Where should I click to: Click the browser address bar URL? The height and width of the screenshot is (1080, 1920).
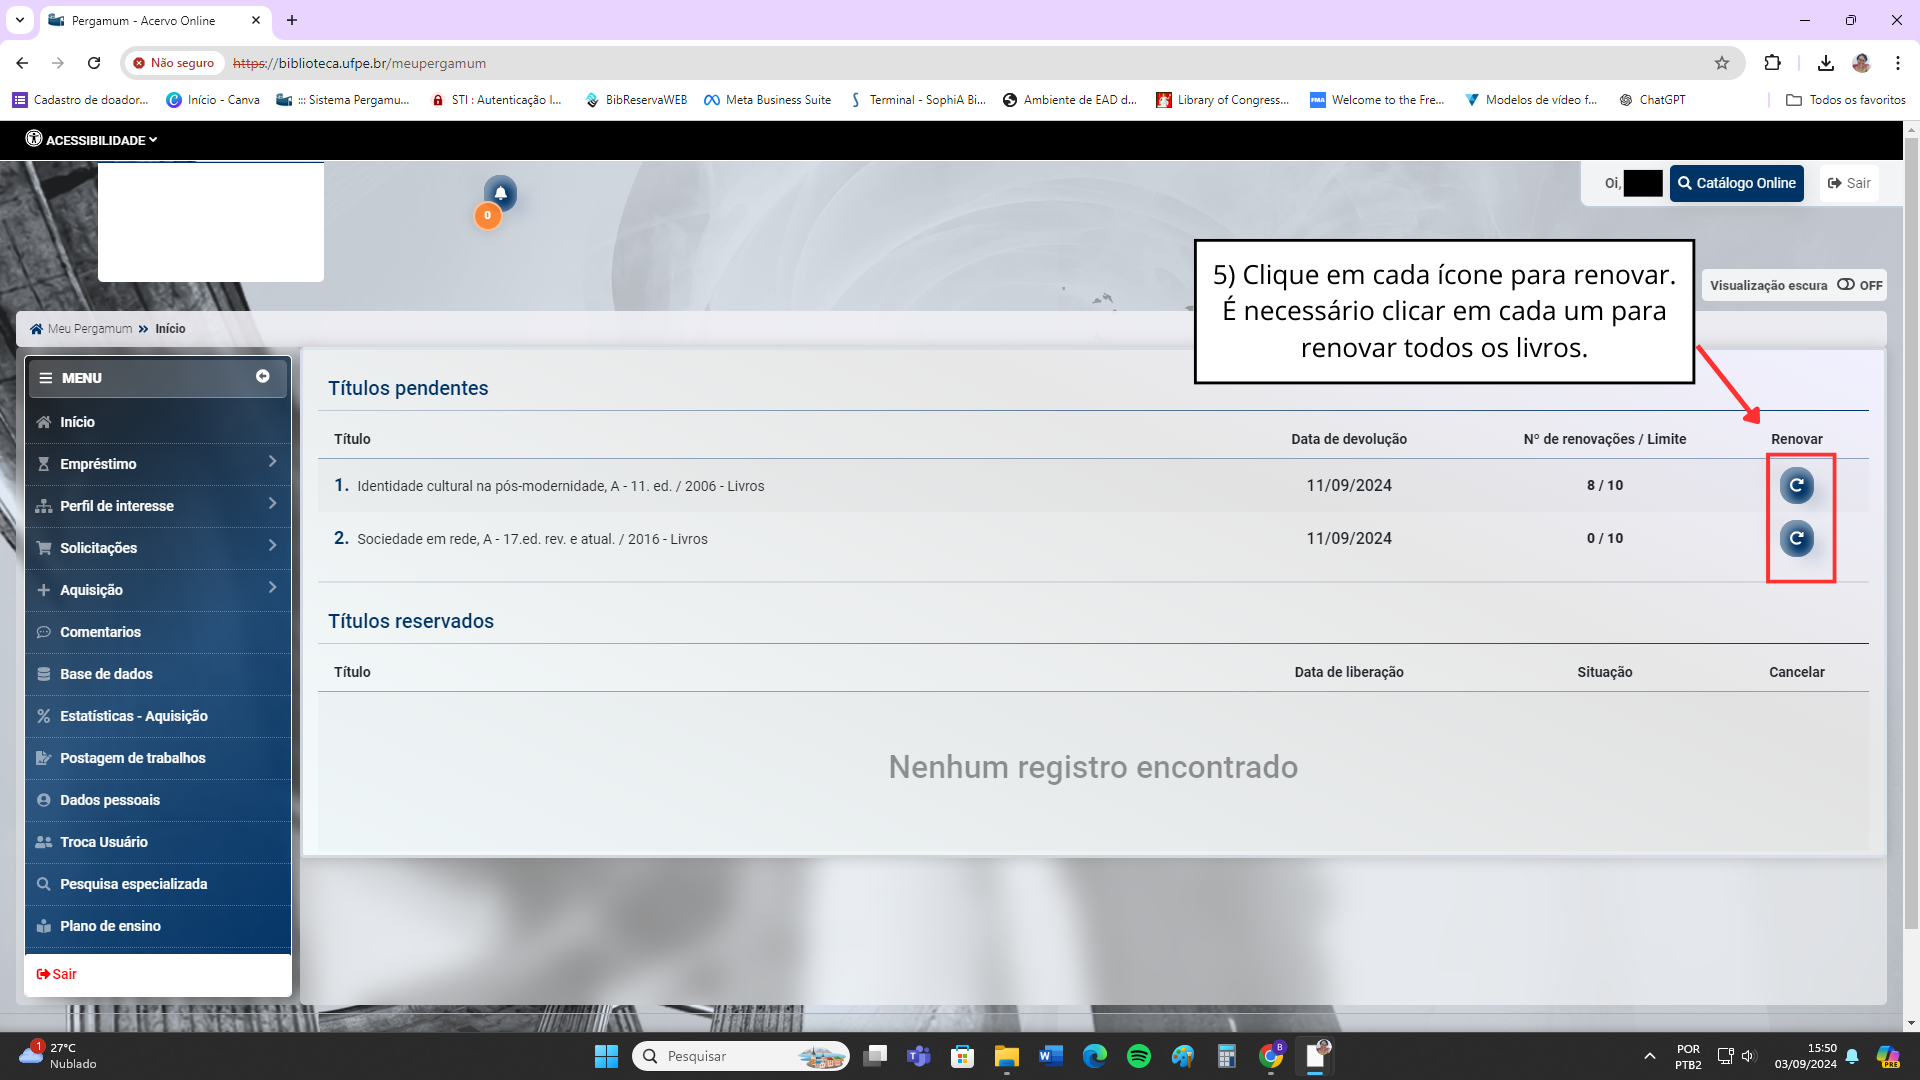coord(360,63)
